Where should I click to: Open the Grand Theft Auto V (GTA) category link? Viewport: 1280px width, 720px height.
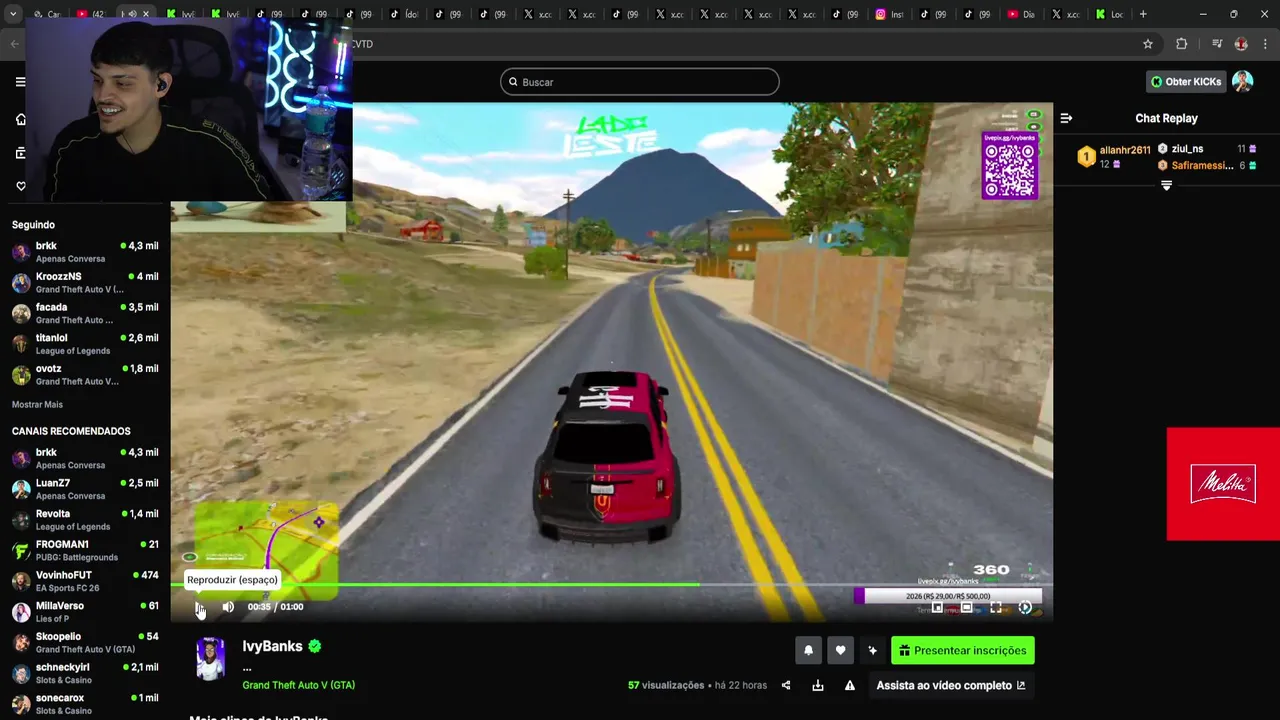click(x=298, y=685)
